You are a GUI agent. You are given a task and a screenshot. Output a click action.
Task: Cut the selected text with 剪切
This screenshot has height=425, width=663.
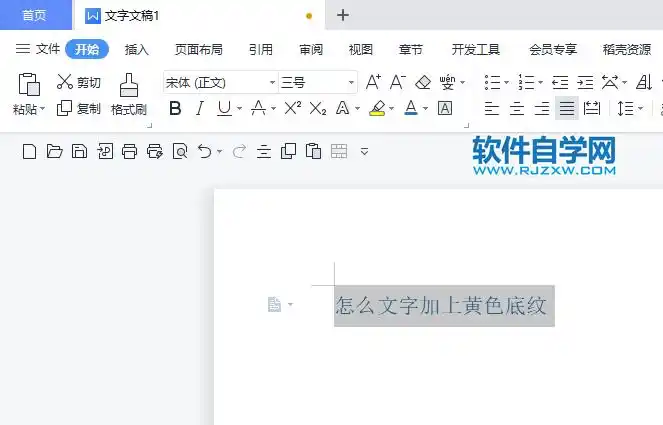[79, 82]
